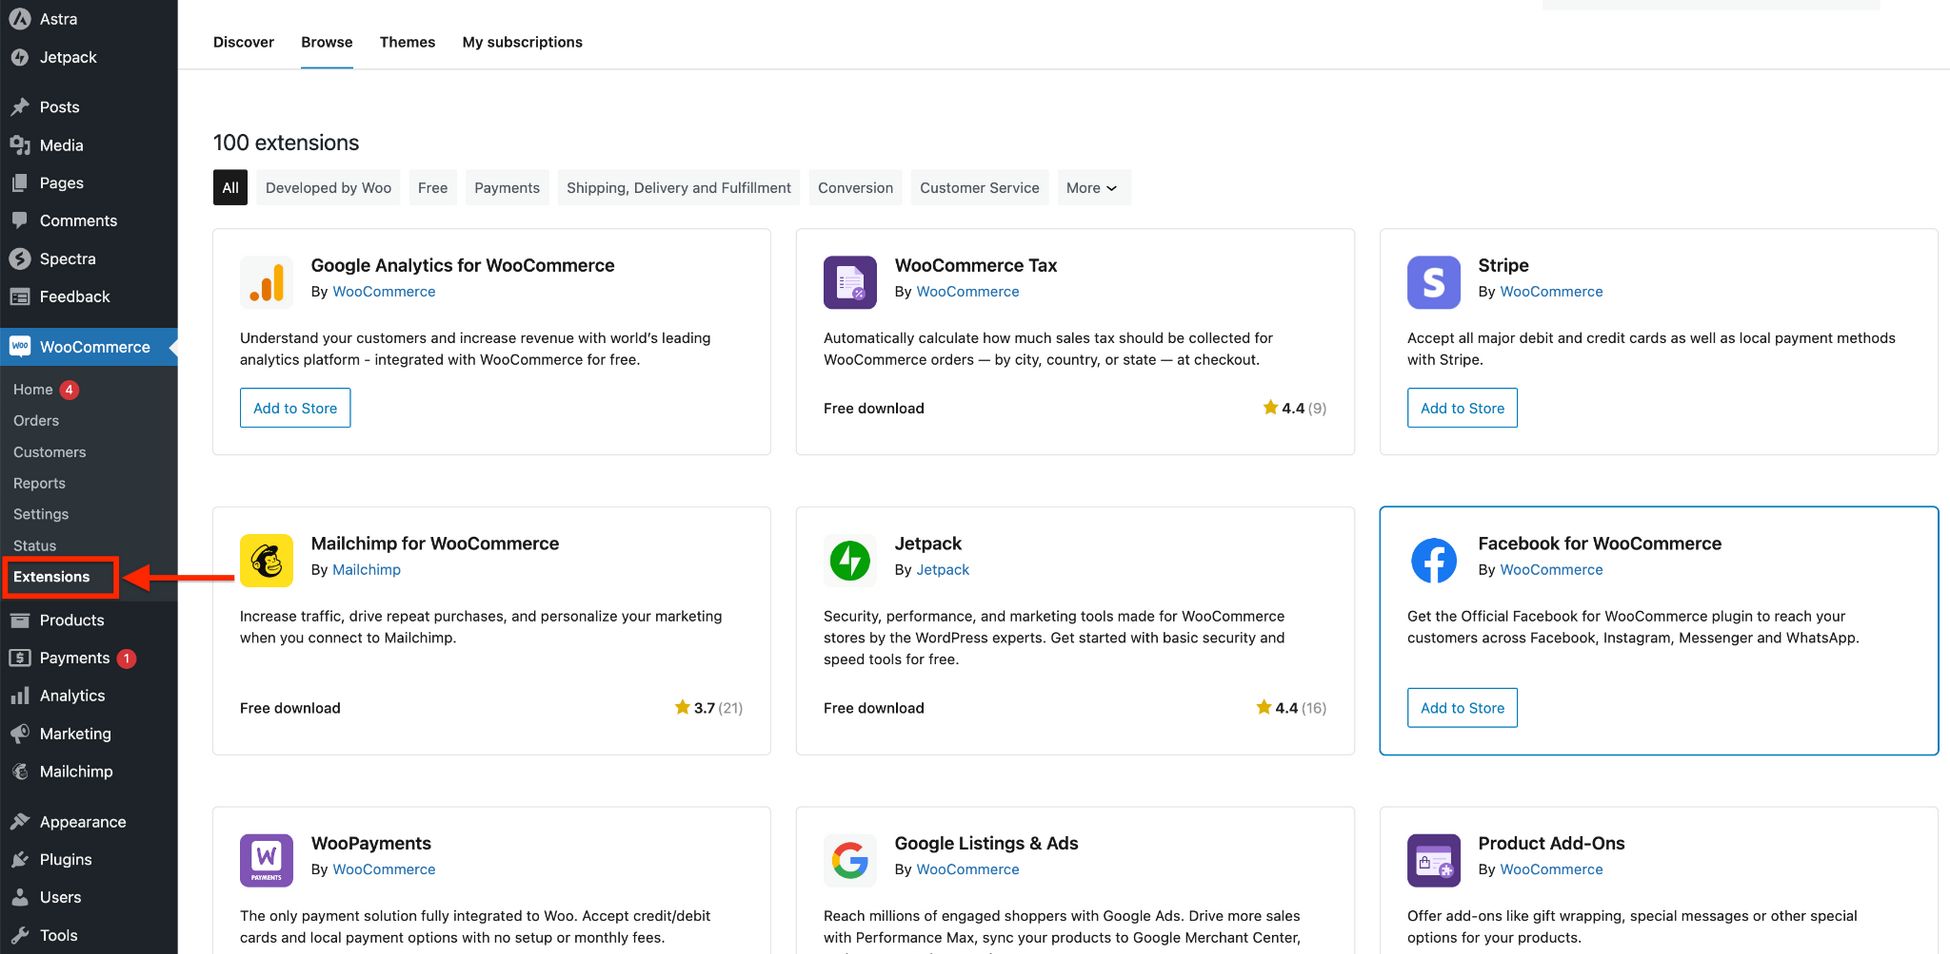Screen dimensions: 1950x954
Task: Click the Google Listings & Ads logo
Action: coord(850,860)
